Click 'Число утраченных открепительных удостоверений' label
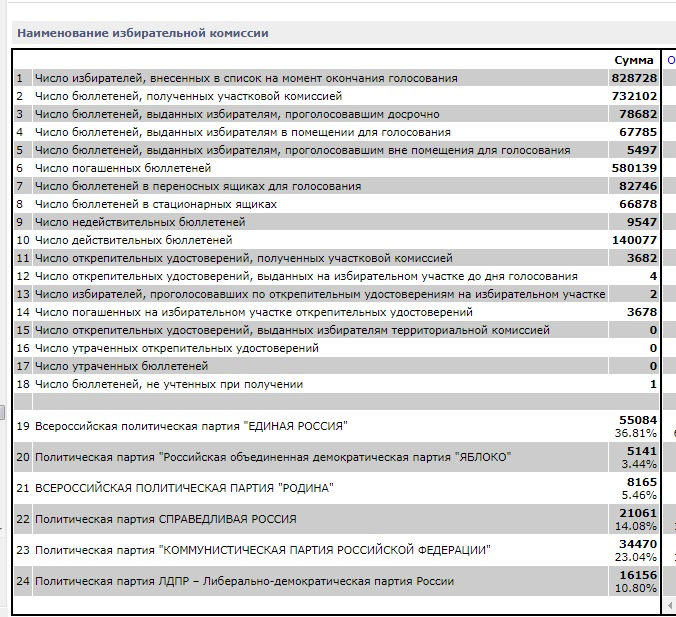676x617 pixels. click(x=177, y=348)
